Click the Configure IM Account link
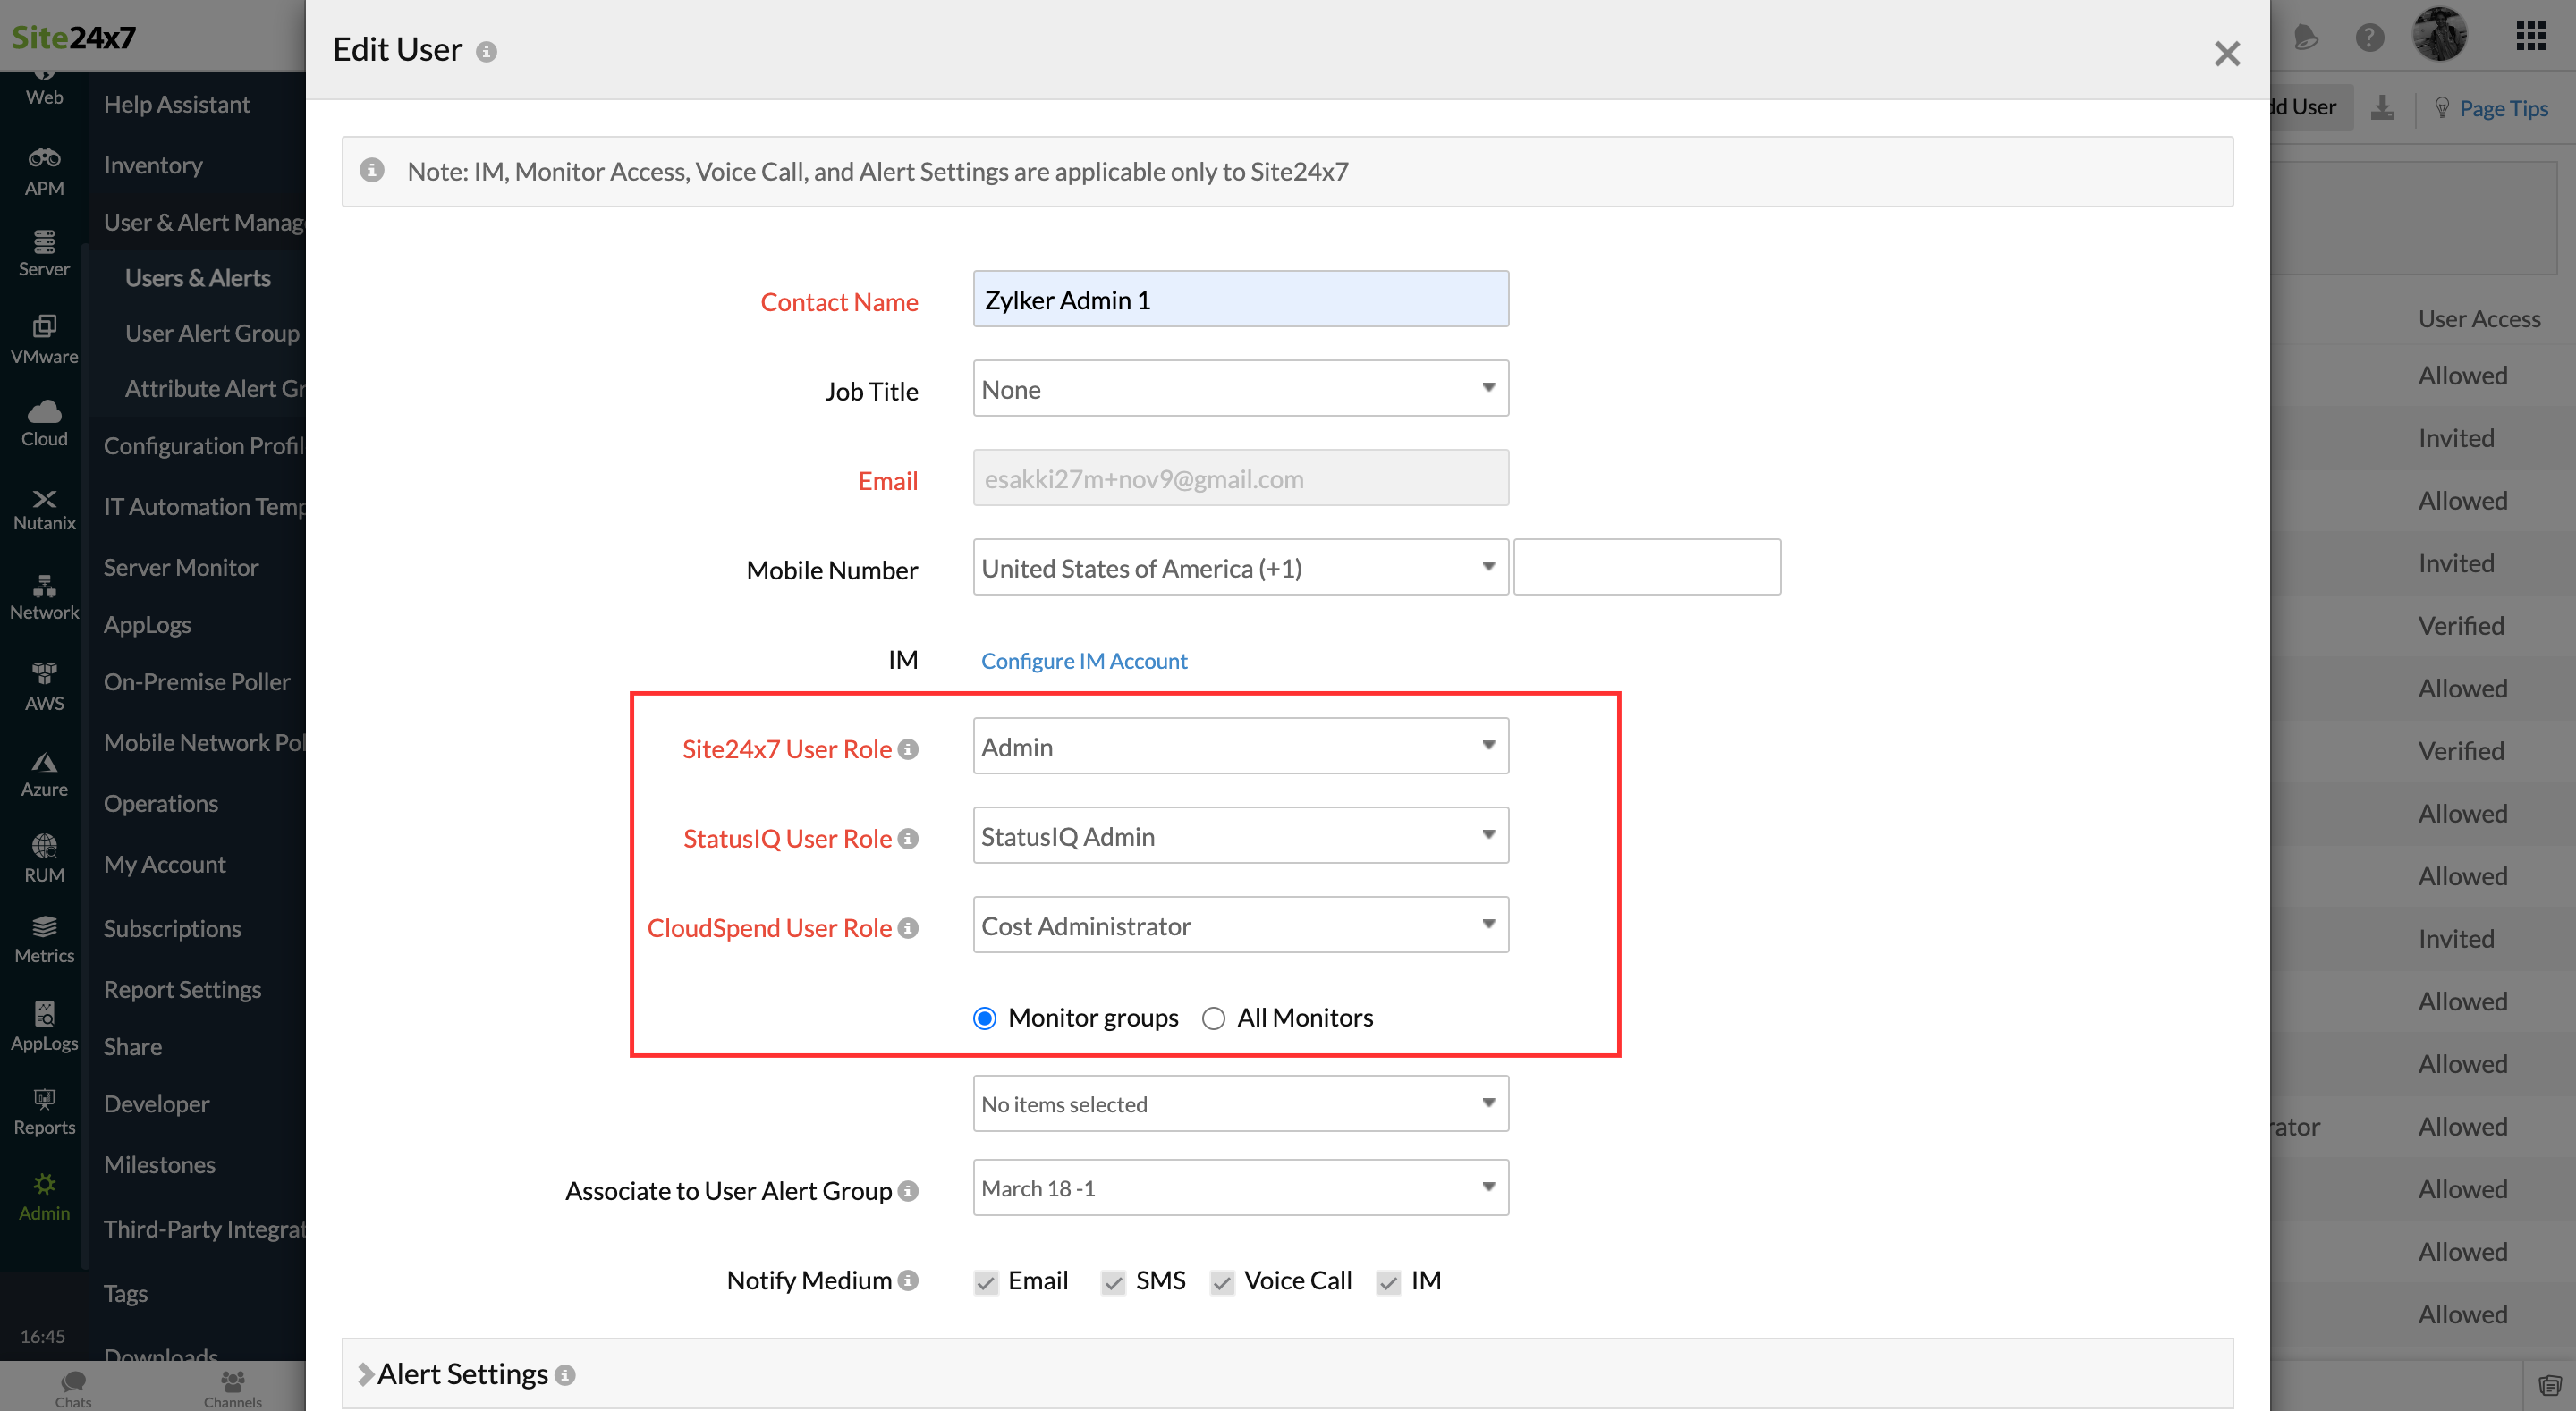This screenshot has width=2576, height=1411. click(1083, 661)
